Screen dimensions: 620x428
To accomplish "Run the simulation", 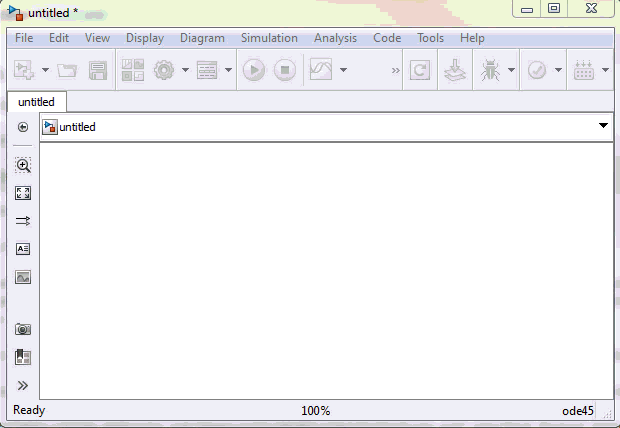I will (x=254, y=70).
